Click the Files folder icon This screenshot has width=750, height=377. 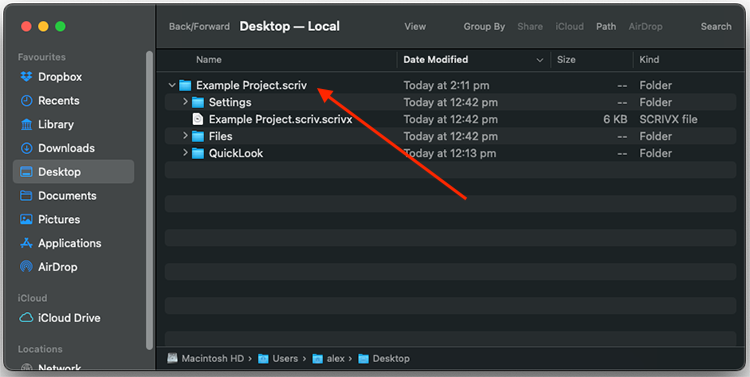[198, 136]
